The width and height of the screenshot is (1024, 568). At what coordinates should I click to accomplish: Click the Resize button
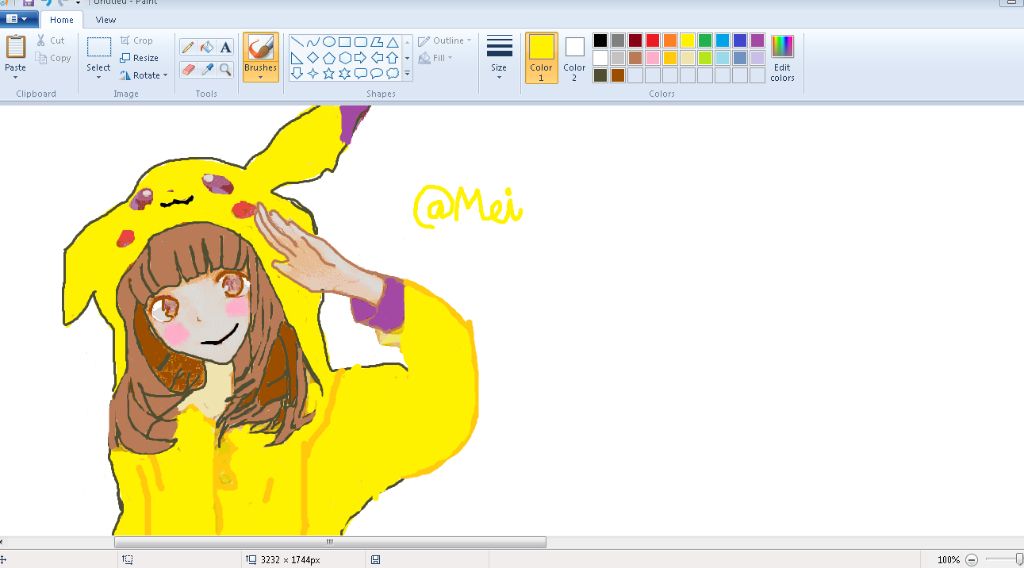[139, 58]
